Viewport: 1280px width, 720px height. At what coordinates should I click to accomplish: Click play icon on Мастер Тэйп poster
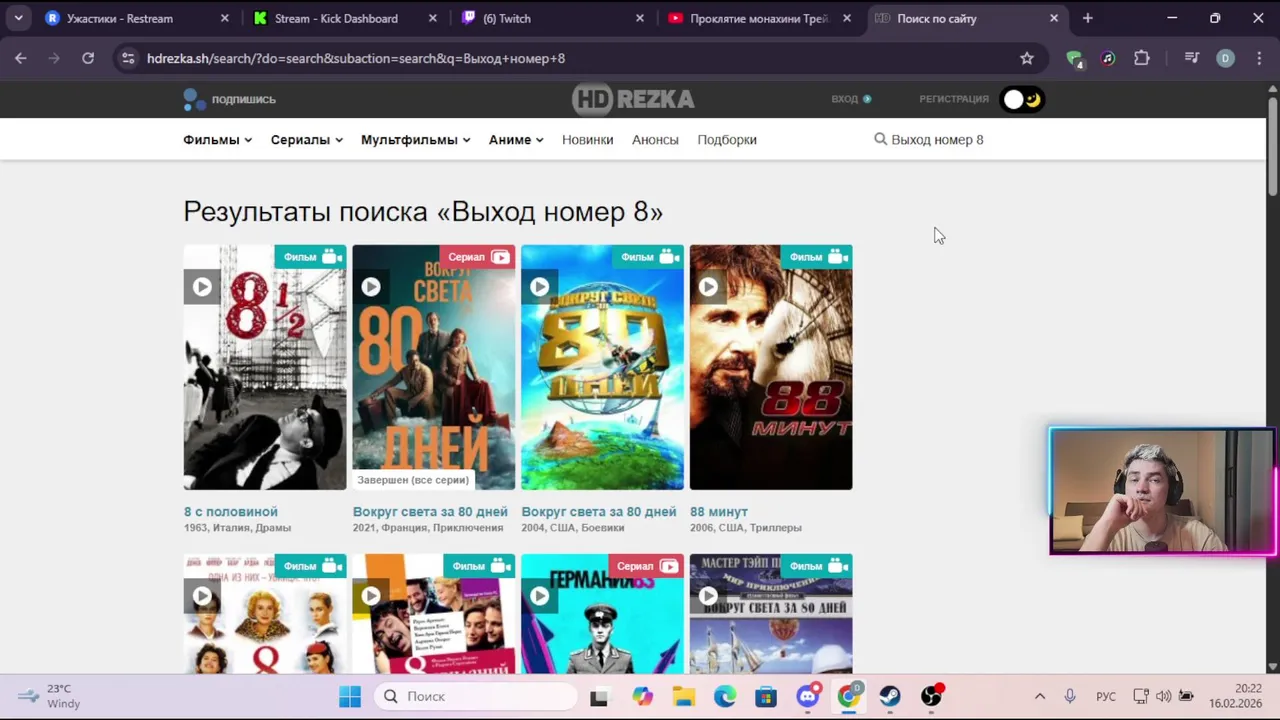coord(708,596)
